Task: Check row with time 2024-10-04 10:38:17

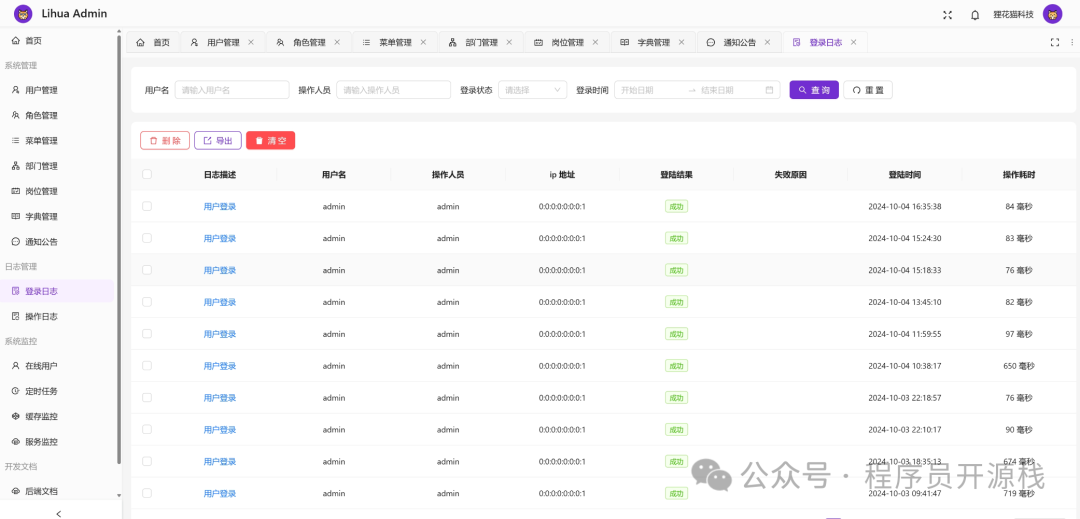Action: [x=147, y=366]
